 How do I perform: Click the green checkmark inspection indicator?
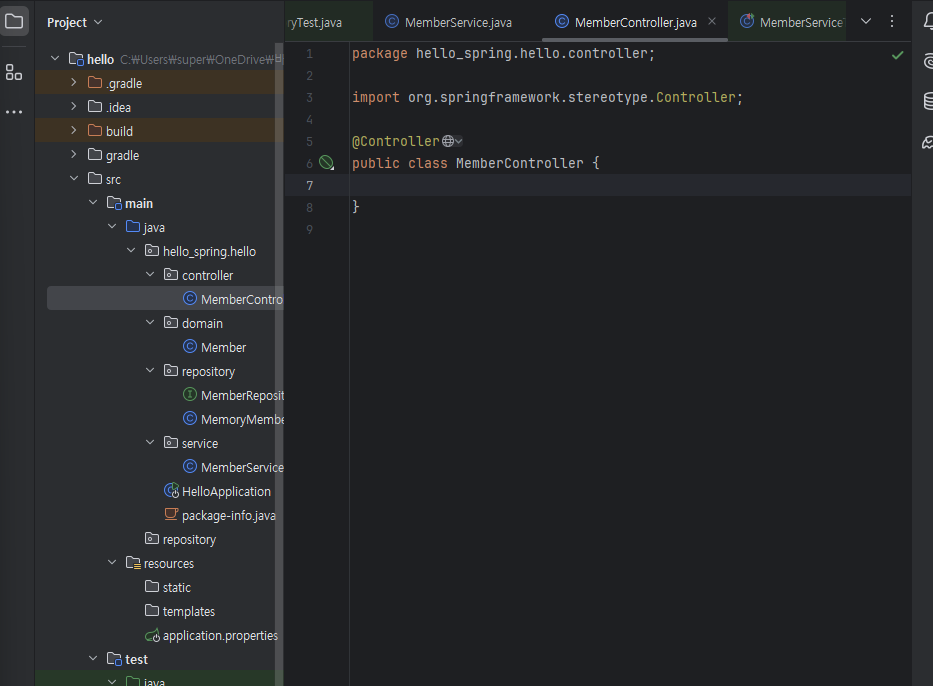click(x=897, y=55)
